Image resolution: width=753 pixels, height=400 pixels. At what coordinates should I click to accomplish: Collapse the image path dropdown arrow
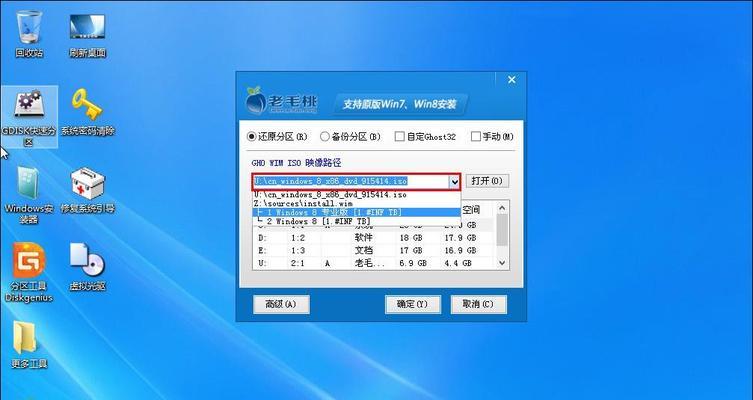click(454, 181)
